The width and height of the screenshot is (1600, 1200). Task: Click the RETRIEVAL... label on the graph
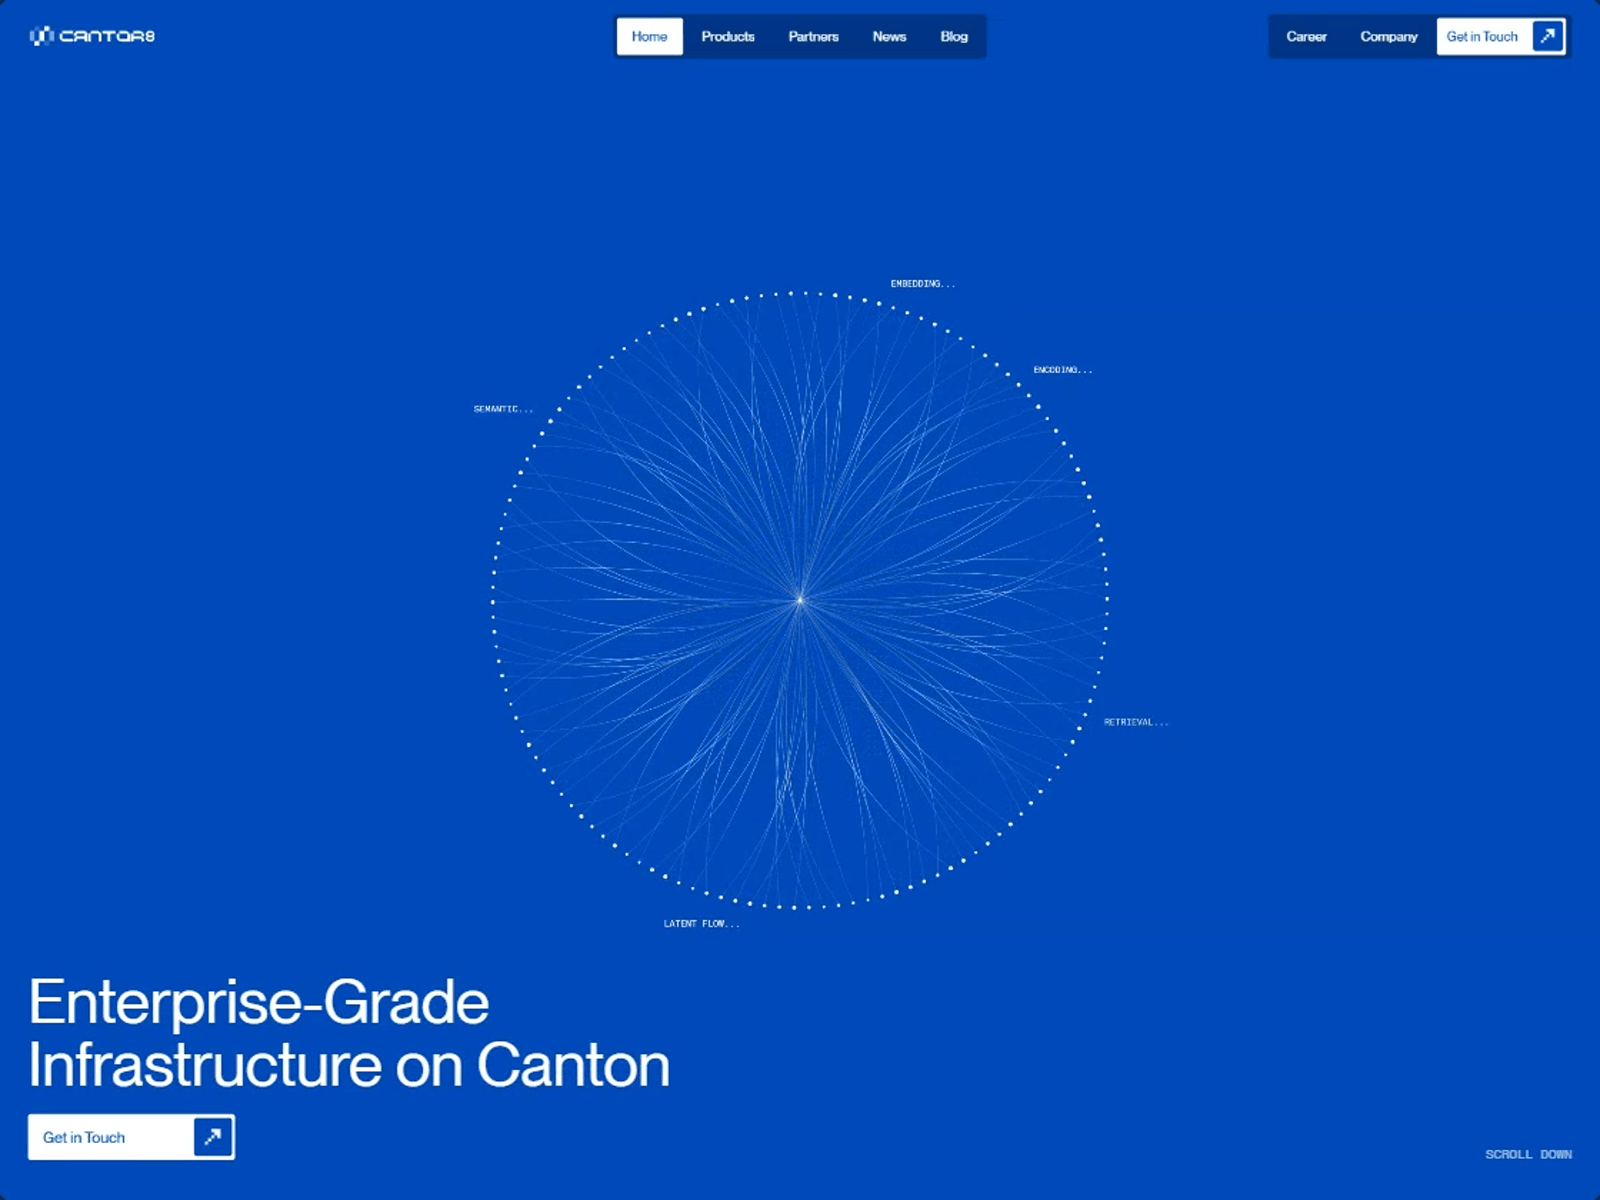point(1135,722)
